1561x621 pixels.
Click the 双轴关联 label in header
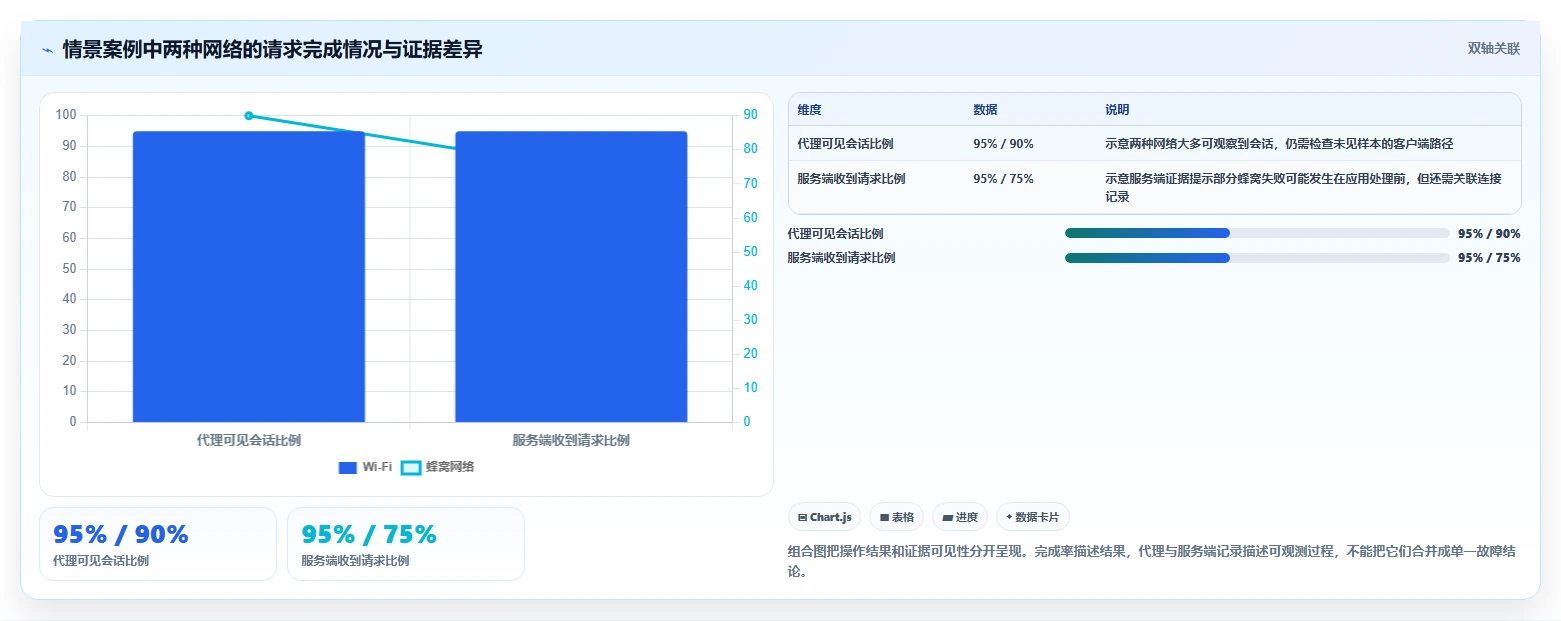(x=1494, y=49)
